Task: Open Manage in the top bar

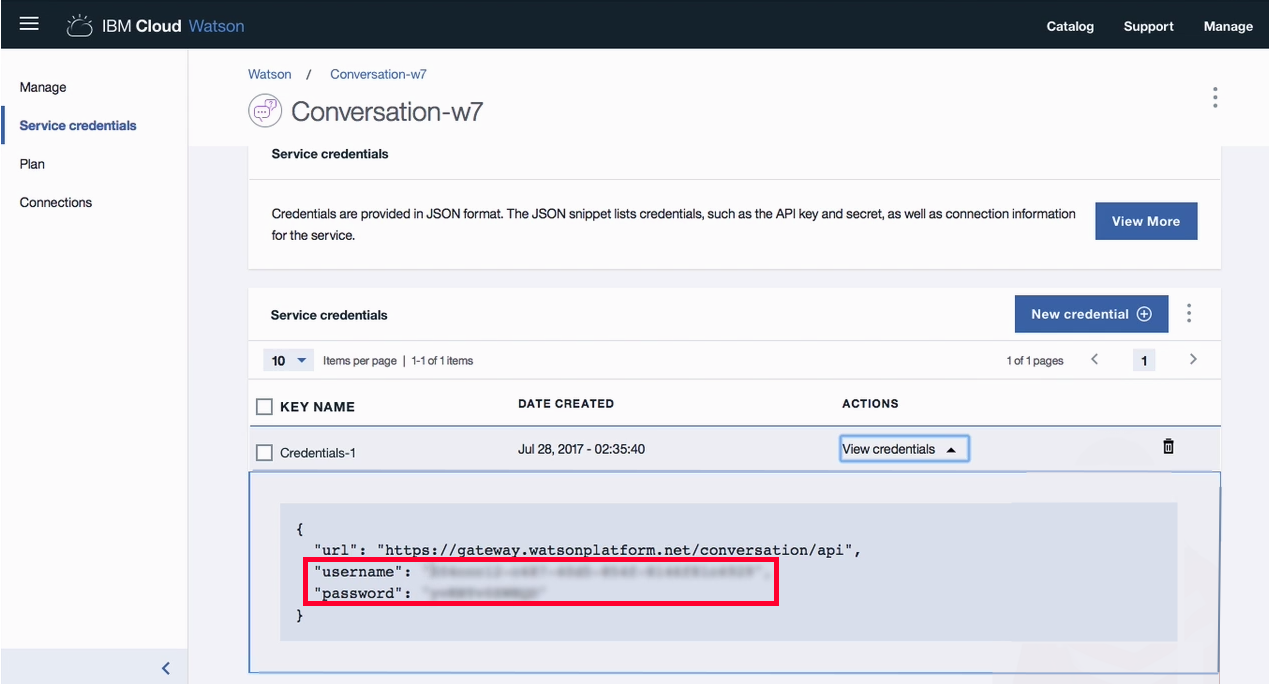Action: (1228, 26)
